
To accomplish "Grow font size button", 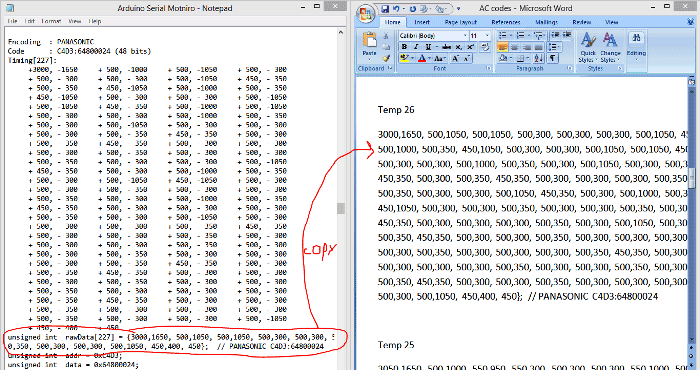I will [x=455, y=58].
